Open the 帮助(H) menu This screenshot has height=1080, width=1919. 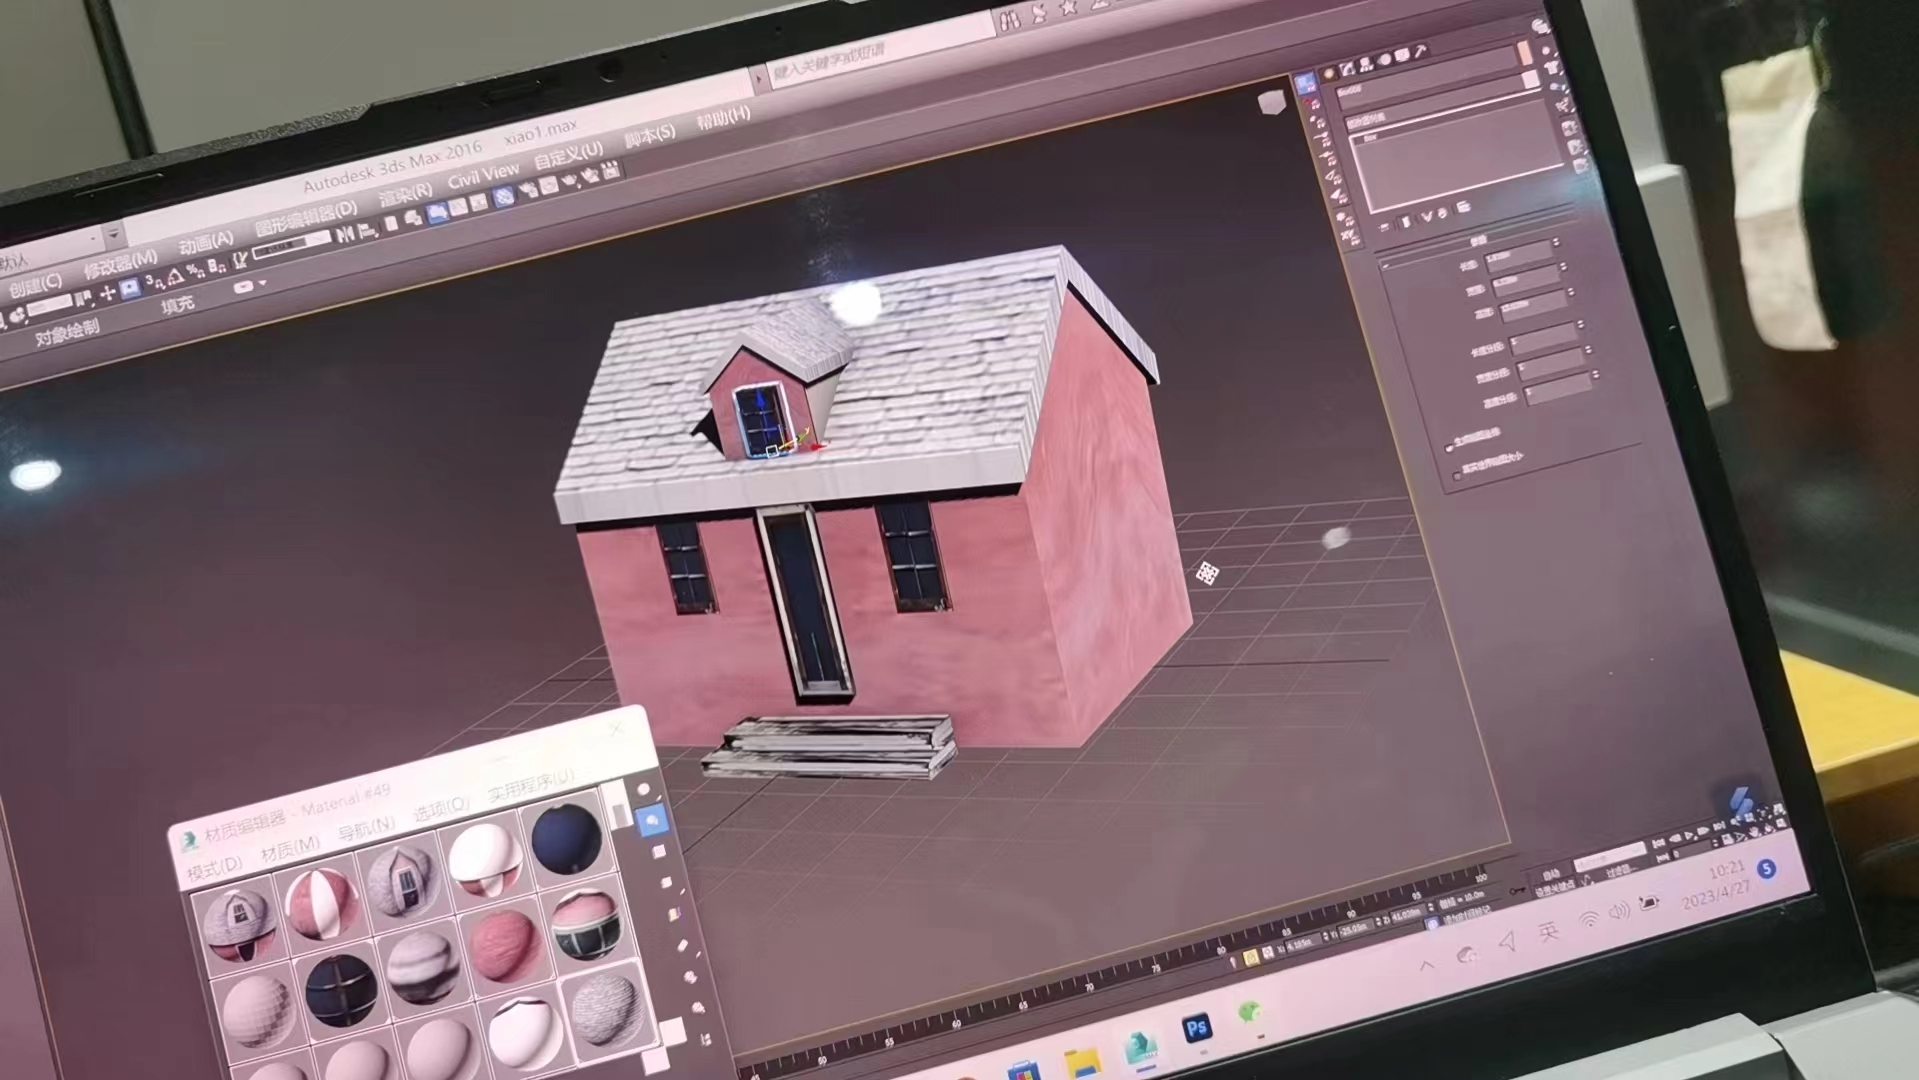coord(724,117)
